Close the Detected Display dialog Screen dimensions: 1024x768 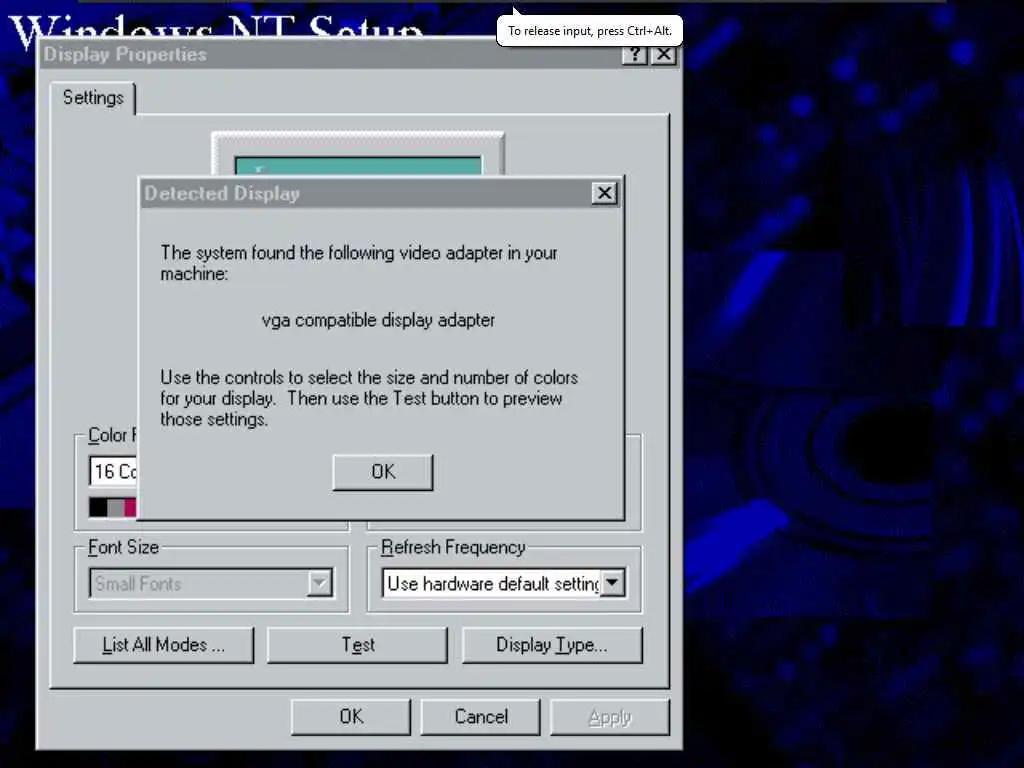(604, 193)
